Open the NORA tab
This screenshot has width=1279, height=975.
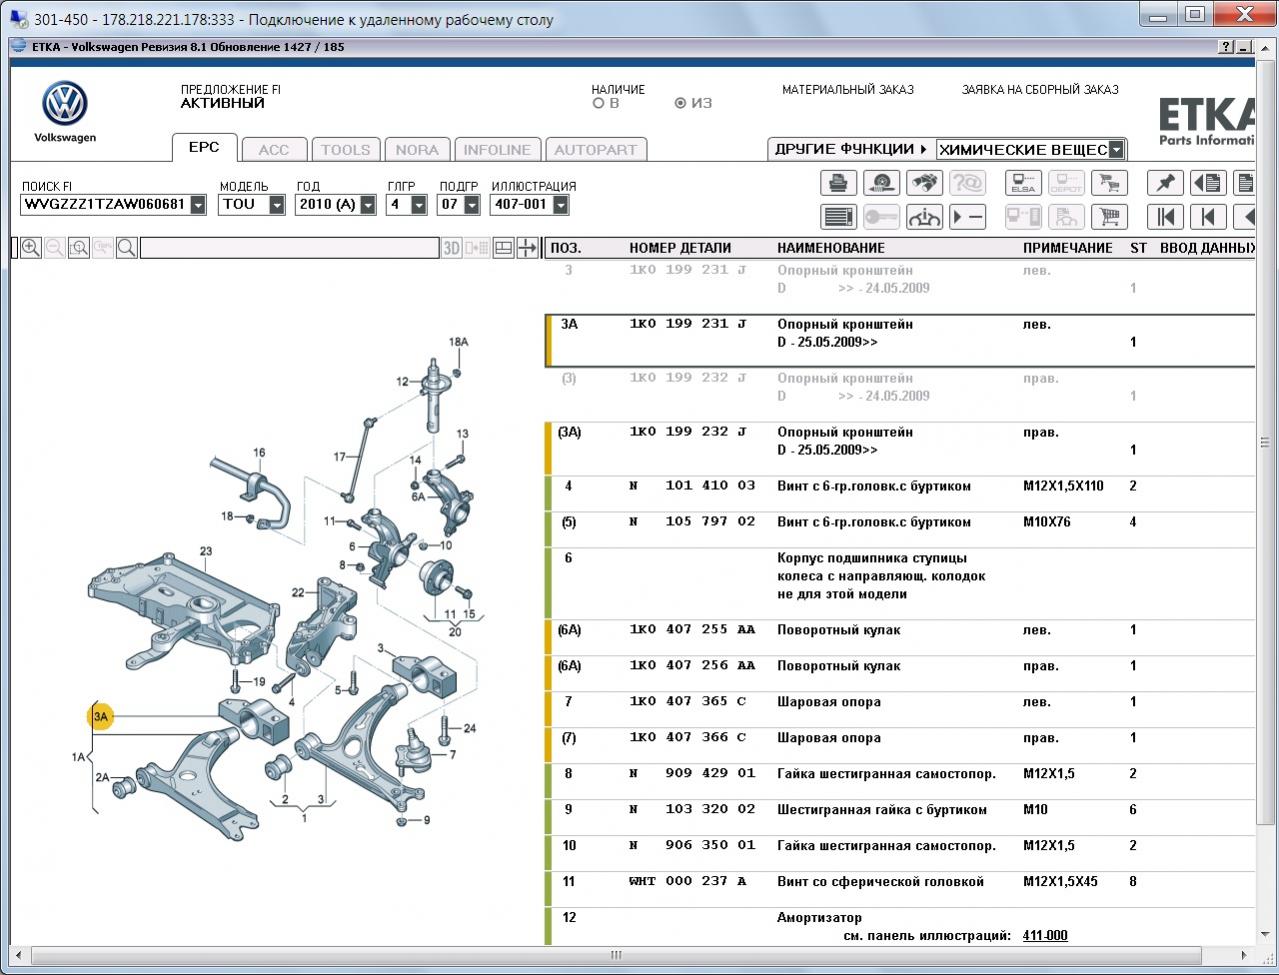[417, 150]
